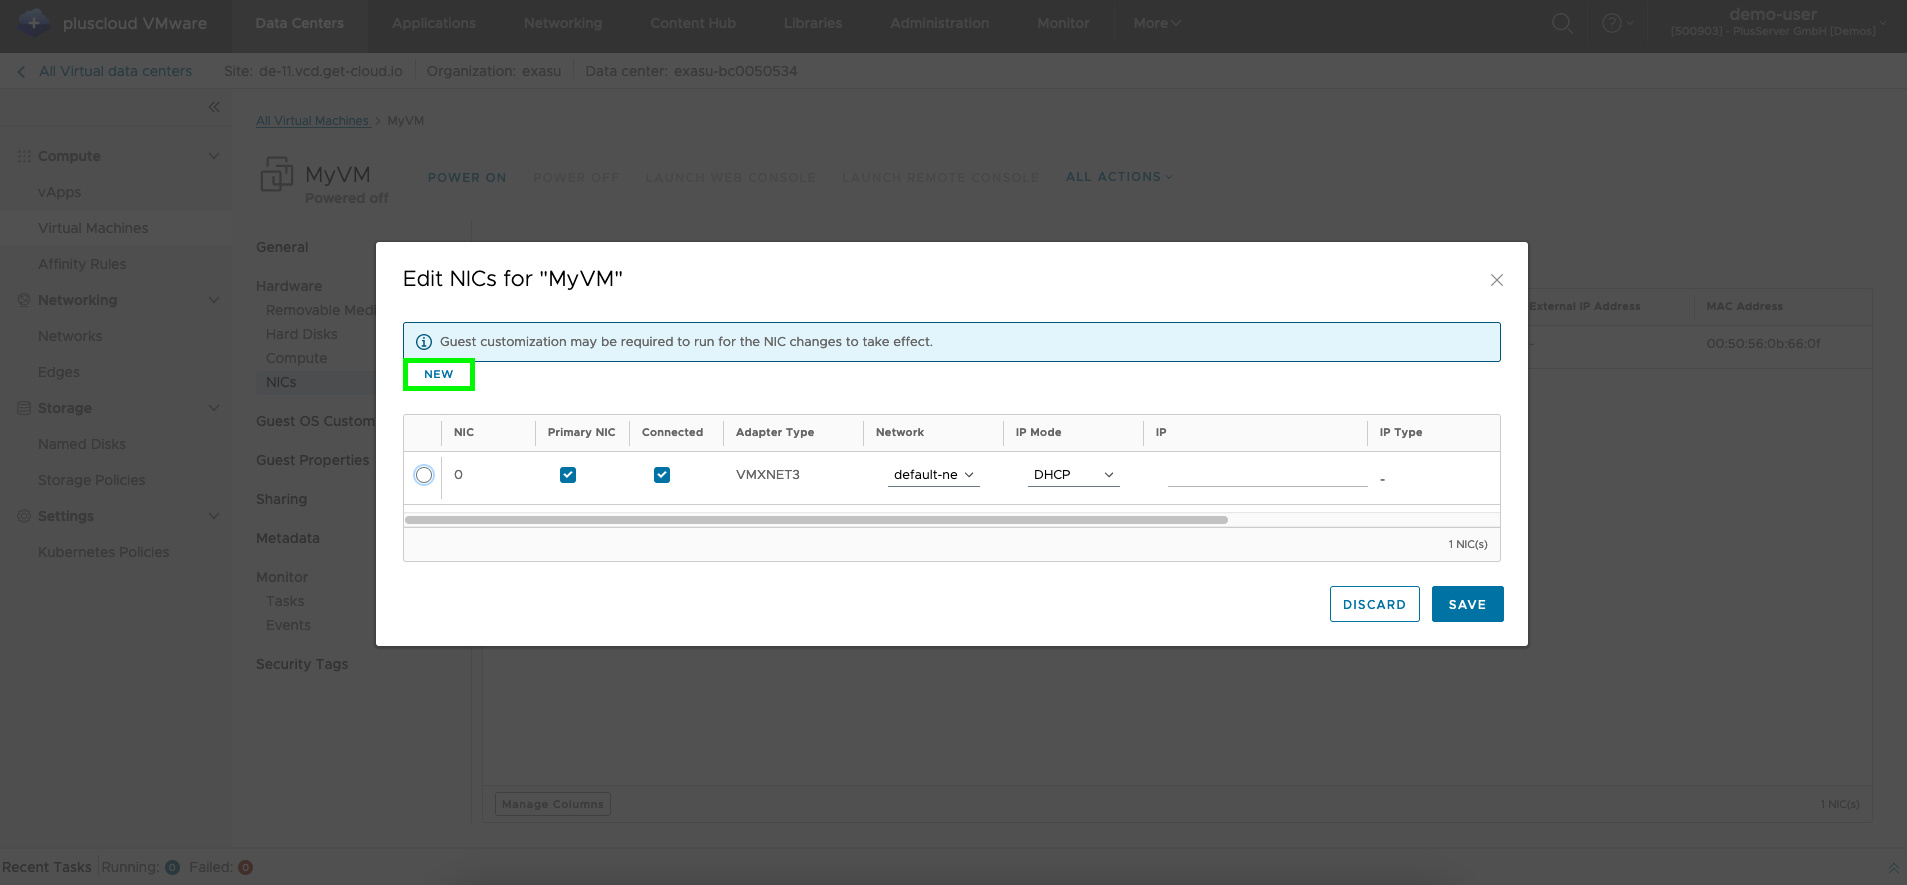The image size is (1907, 885).
Task: Select the Metadata section of MyVM
Action: (287, 538)
